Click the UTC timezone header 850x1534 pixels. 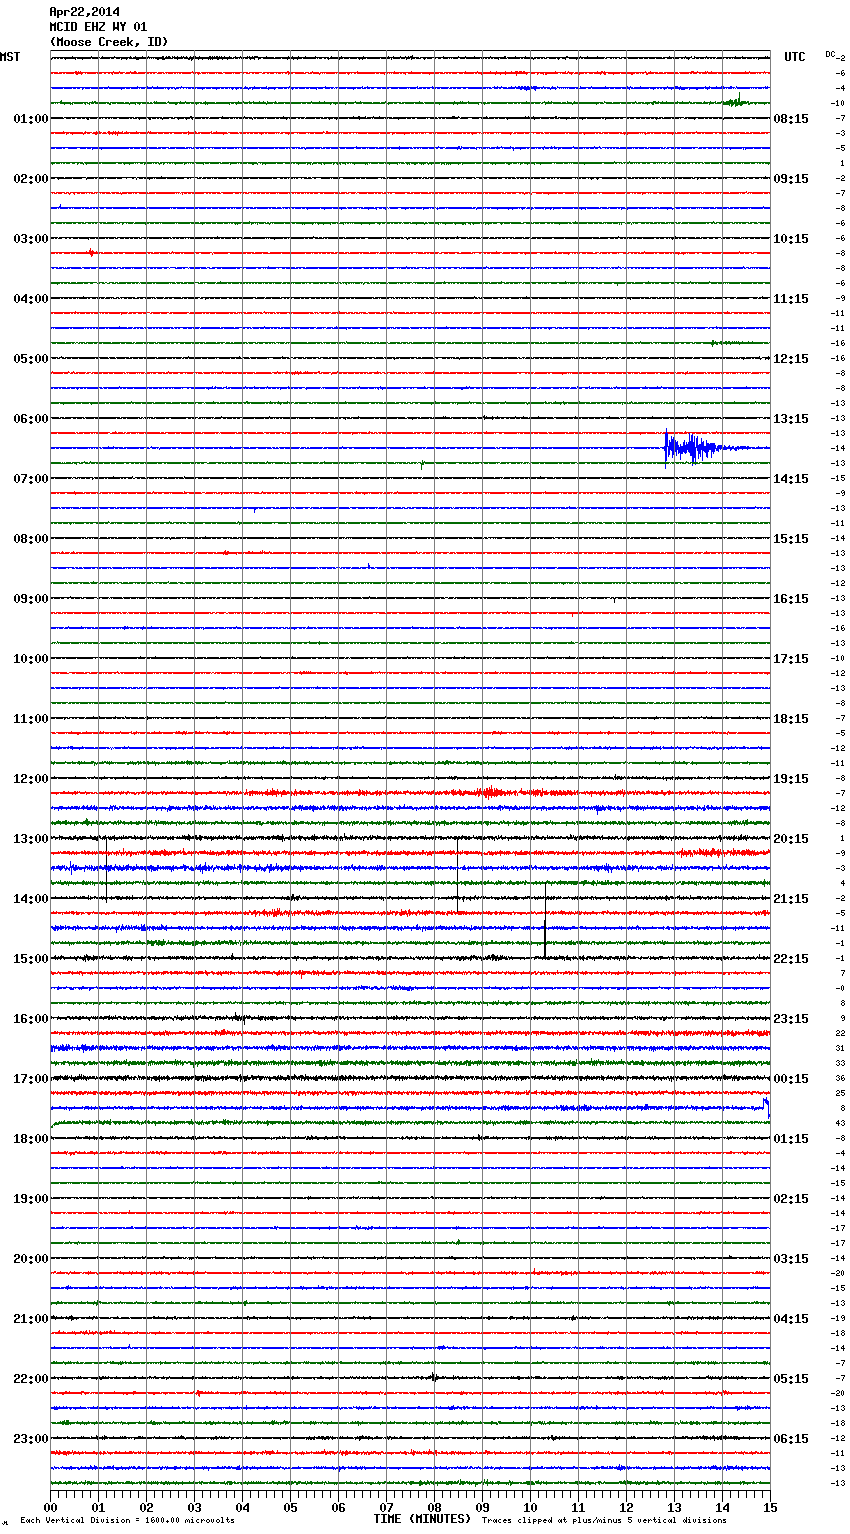[795, 57]
